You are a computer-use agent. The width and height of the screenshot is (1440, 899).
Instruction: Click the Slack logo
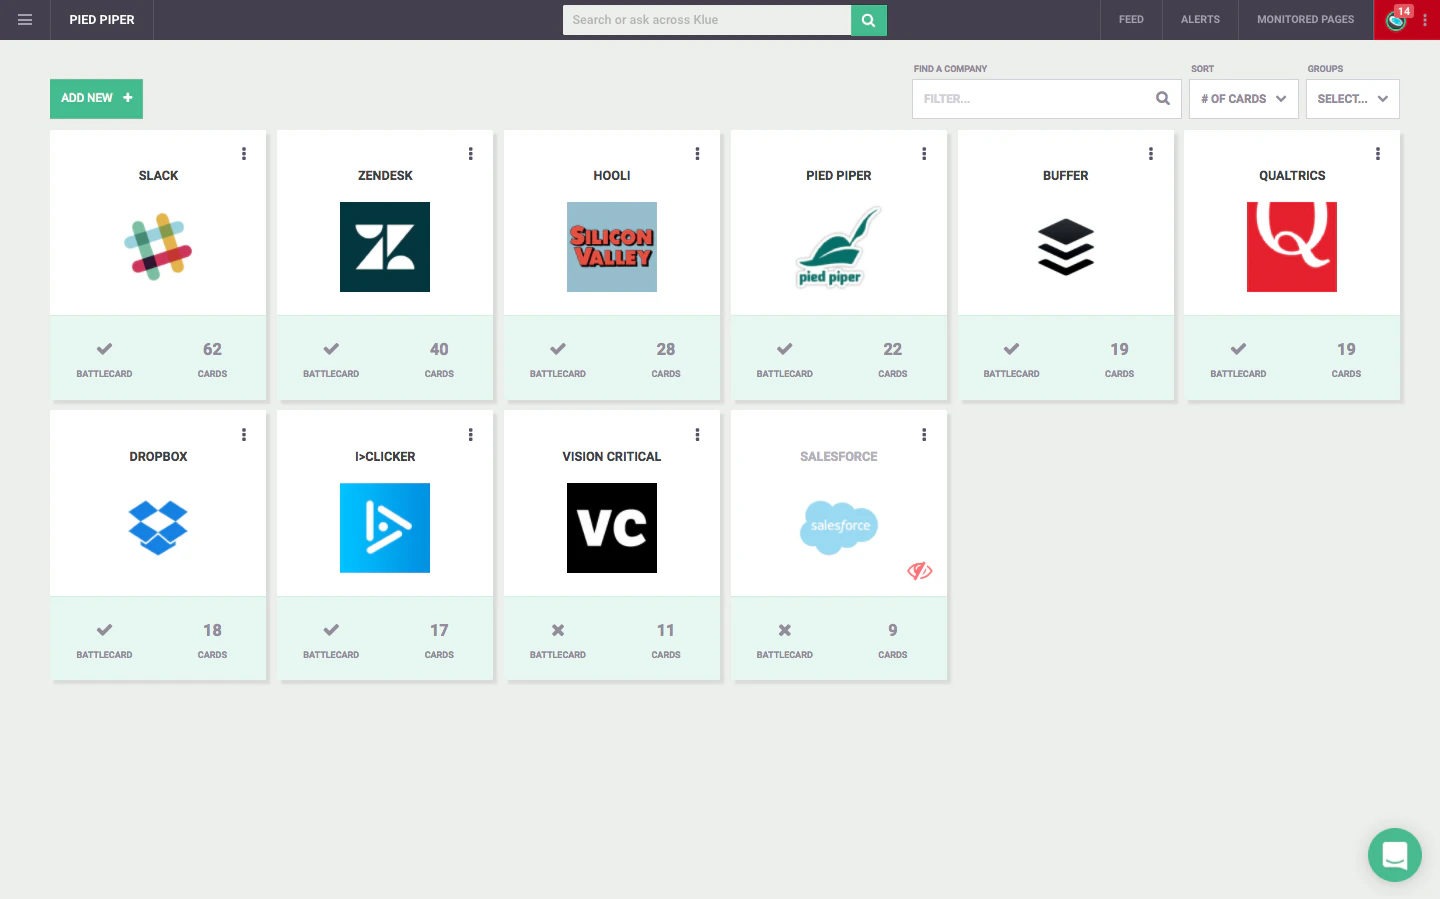pyautogui.click(x=158, y=247)
